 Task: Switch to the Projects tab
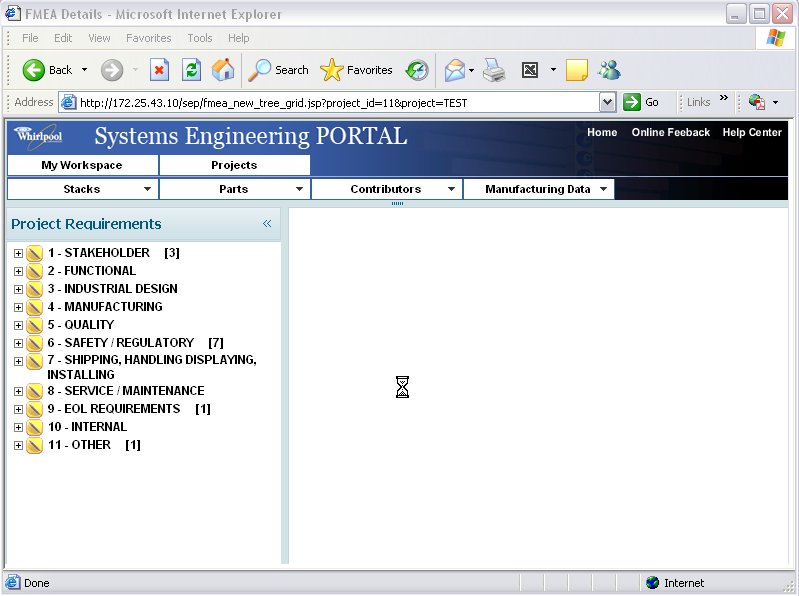(234, 165)
